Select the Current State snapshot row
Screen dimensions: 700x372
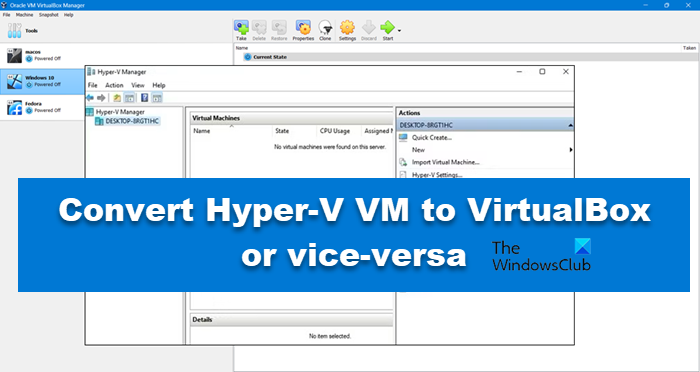point(465,57)
